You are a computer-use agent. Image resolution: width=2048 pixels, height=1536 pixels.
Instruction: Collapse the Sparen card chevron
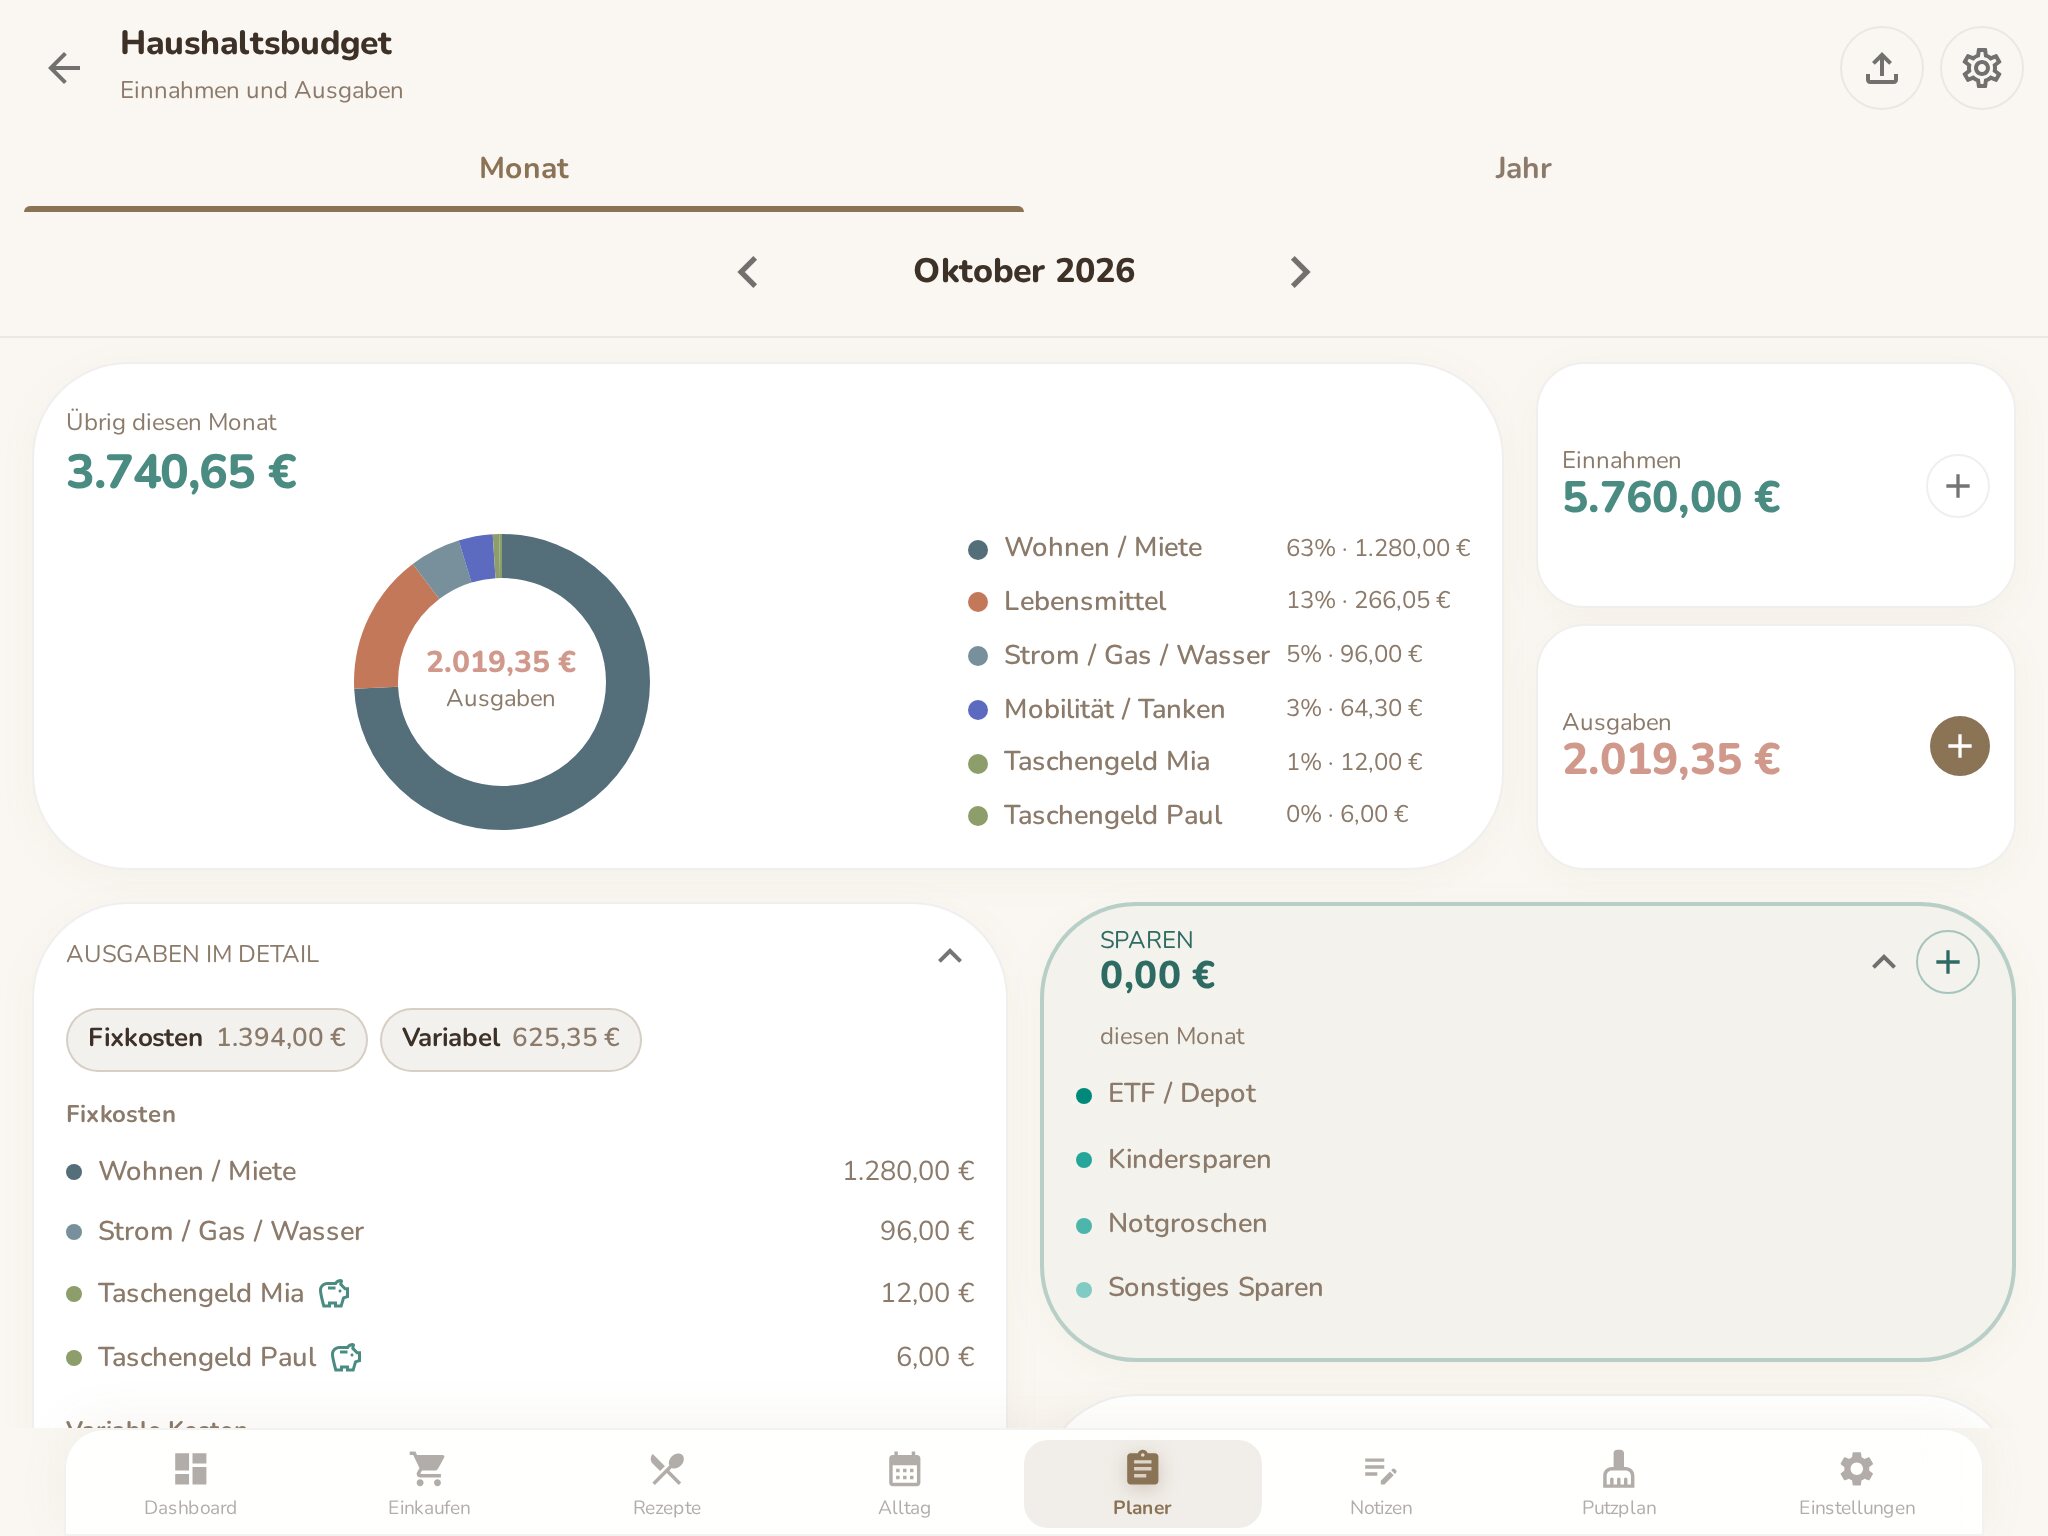coord(1884,962)
